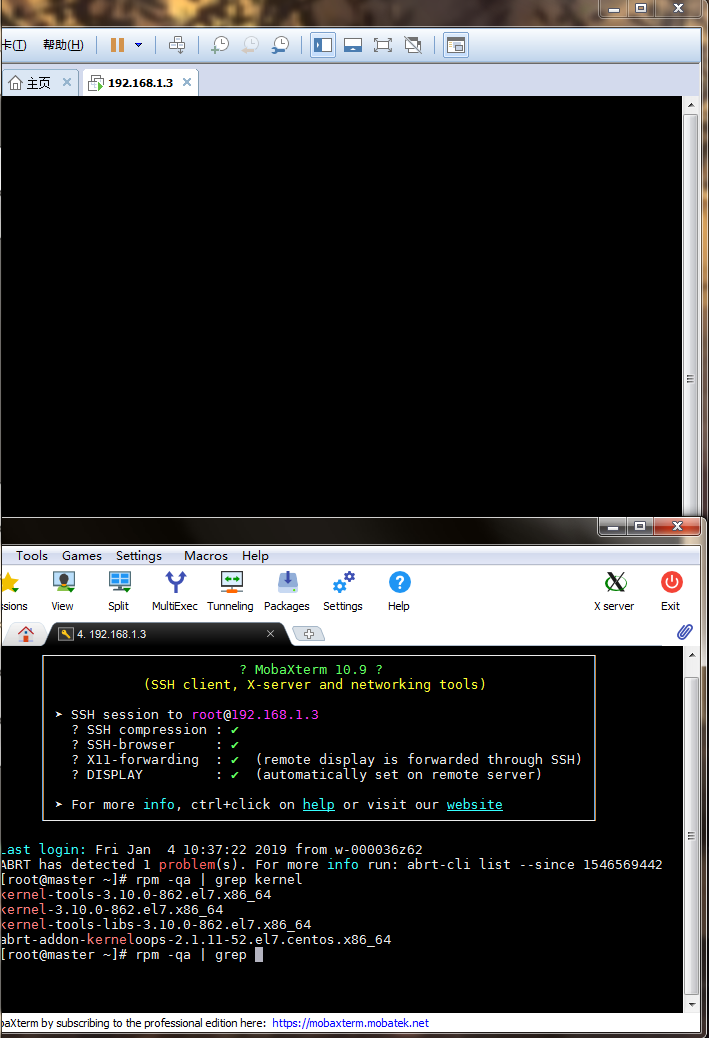Open the help link in the banner

(x=318, y=804)
